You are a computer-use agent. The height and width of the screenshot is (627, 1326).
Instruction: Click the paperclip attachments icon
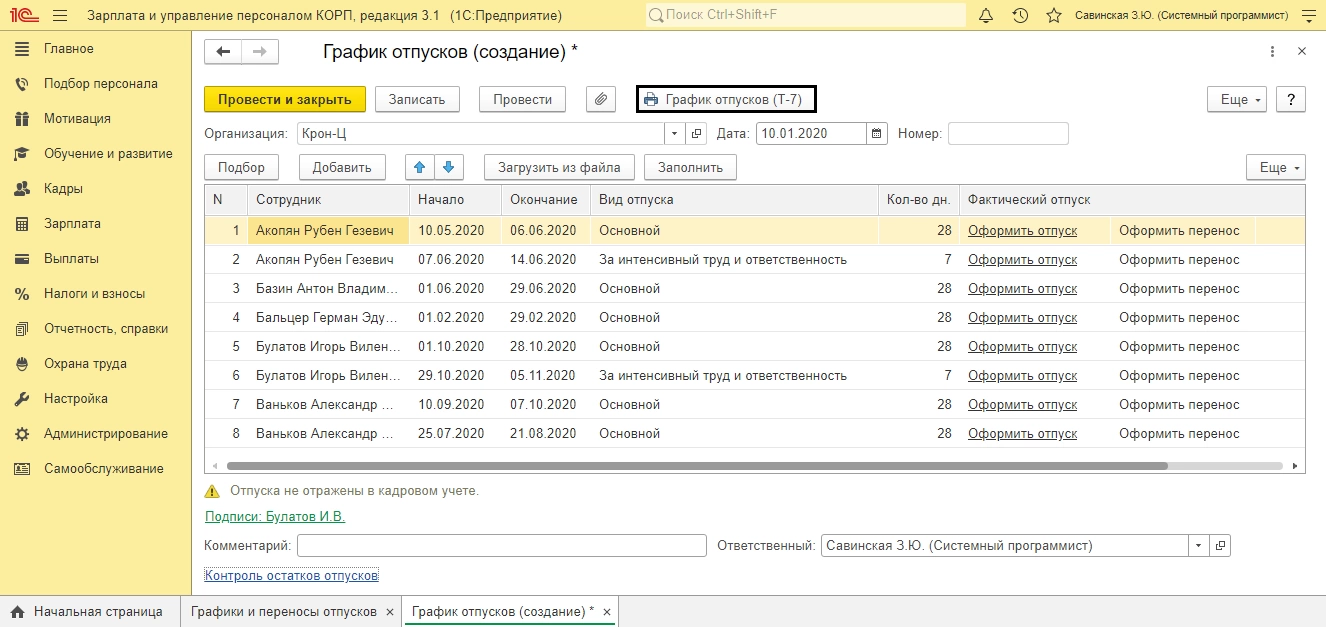pyautogui.click(x=600, y=99)
